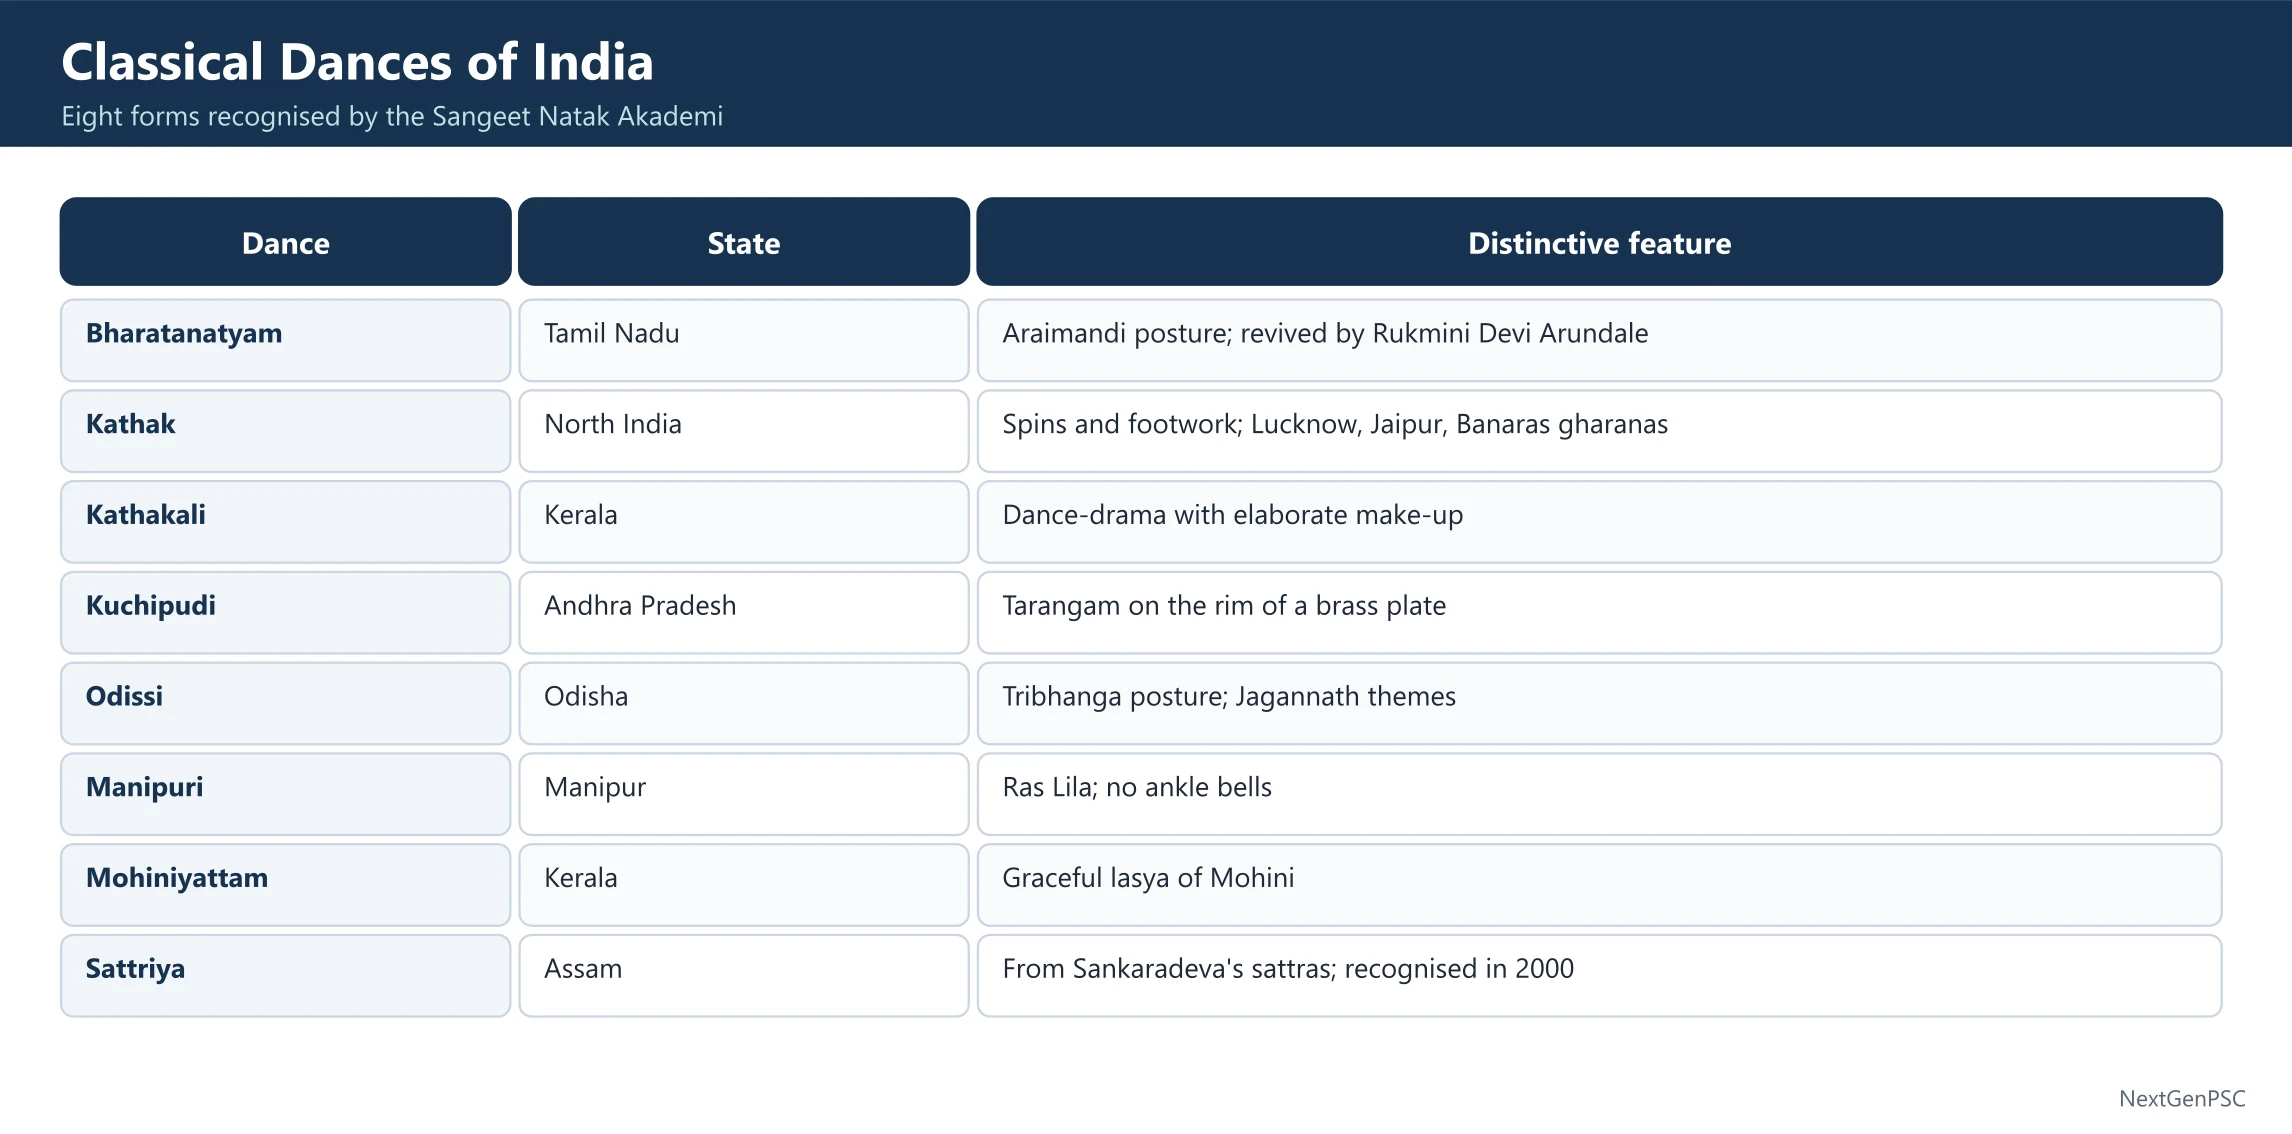Select the Kerala cell in Kathakali row
The image size is (2292, 1134).
(x=743, y=522)
